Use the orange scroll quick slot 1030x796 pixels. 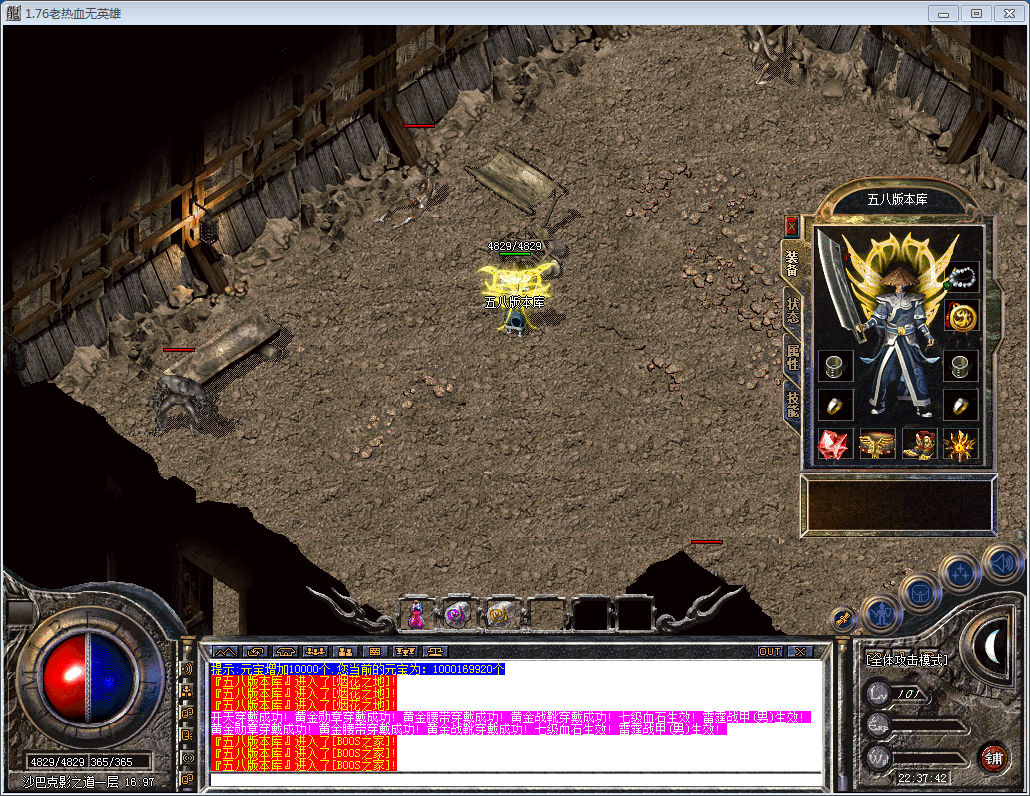point(501,615)
